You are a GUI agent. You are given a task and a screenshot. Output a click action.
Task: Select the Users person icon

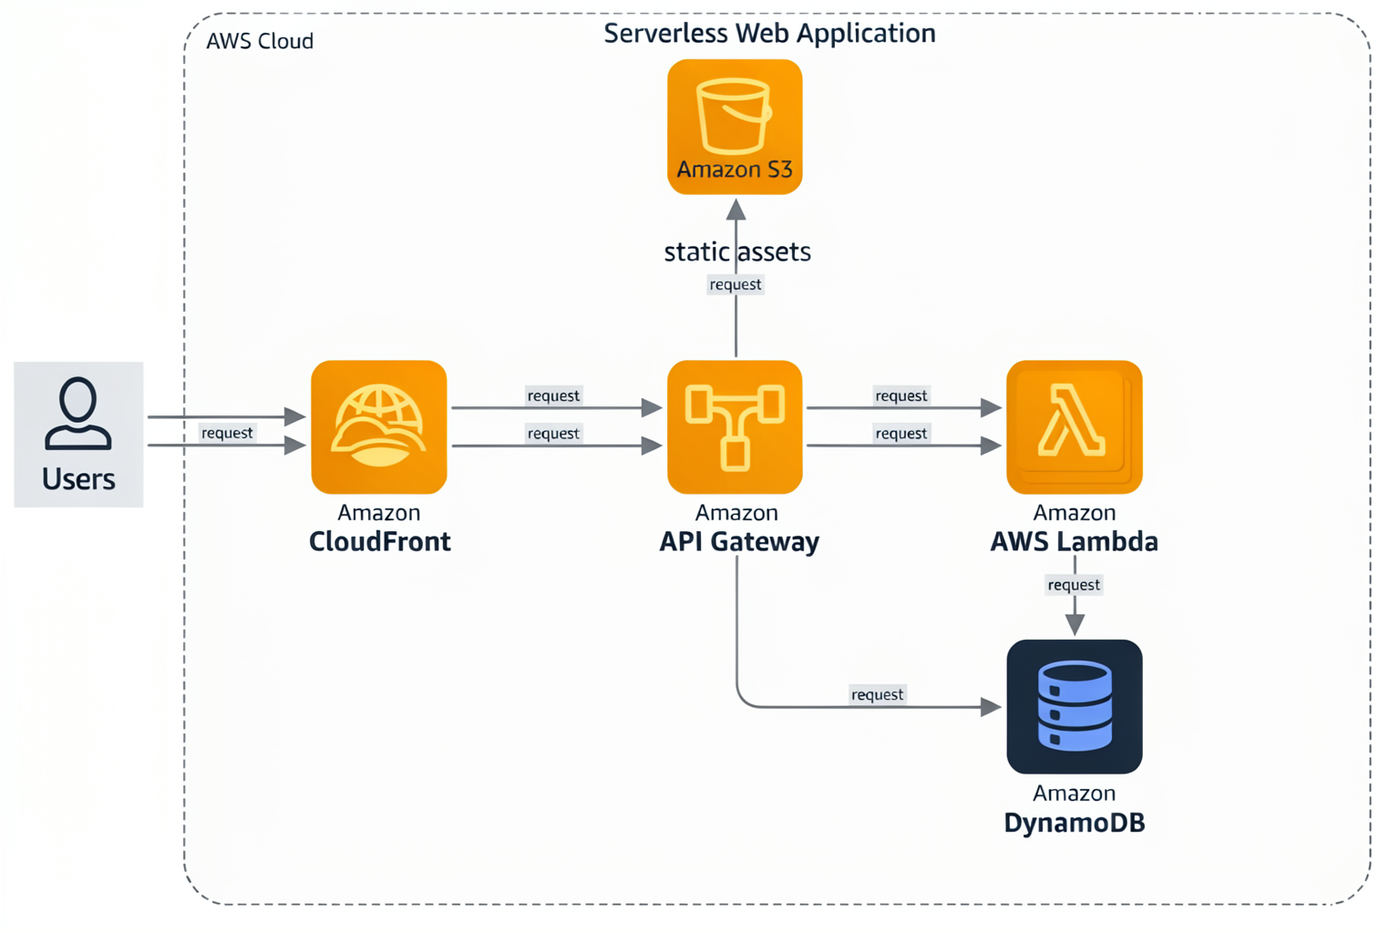point(78,414)
